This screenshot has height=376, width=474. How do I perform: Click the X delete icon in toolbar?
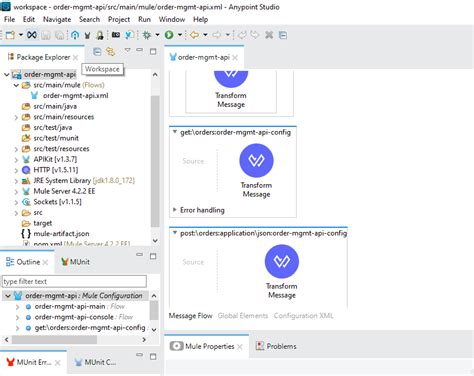tap(269, 35)
